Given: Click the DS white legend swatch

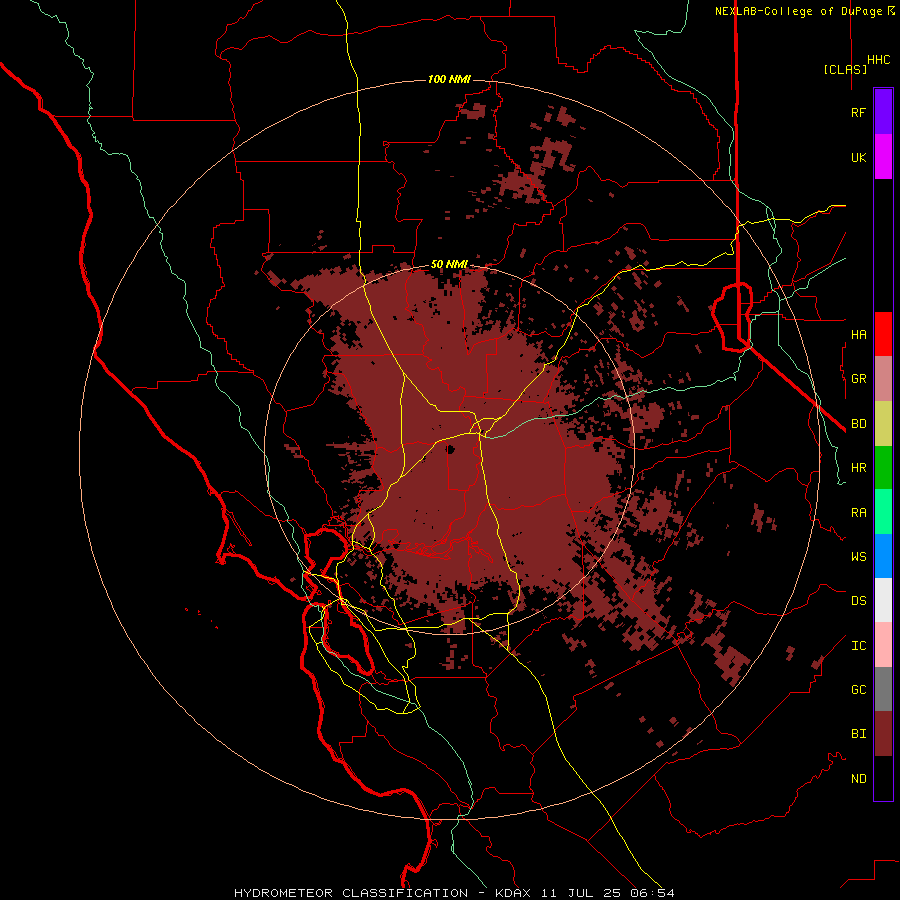Looking at the screenshot, I should pos(883,600).
